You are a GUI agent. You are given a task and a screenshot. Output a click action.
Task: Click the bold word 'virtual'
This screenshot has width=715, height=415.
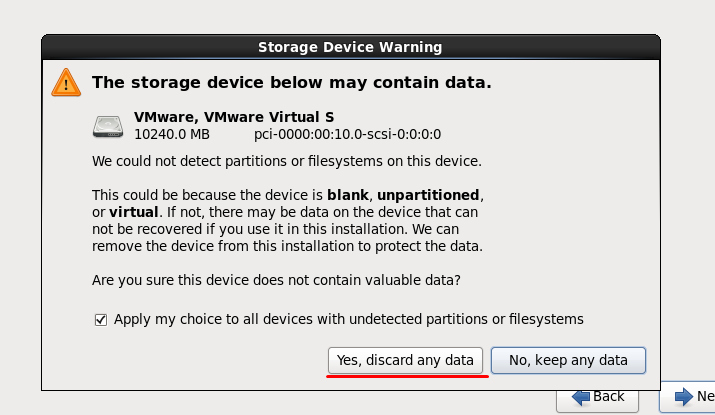pyautogui.click(x=133, y=212)
